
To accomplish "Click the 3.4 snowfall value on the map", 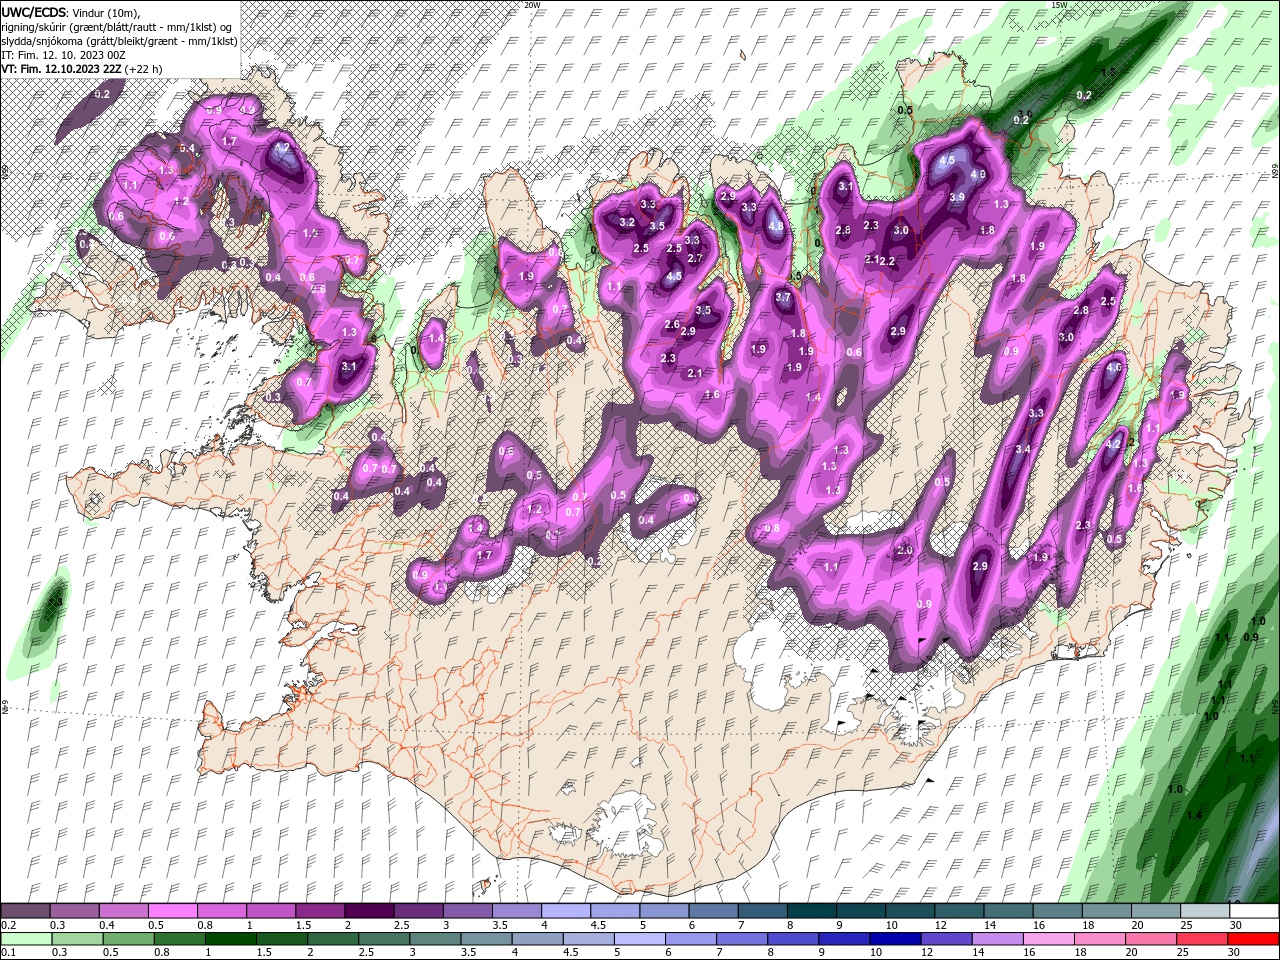I will point(1023,450).
